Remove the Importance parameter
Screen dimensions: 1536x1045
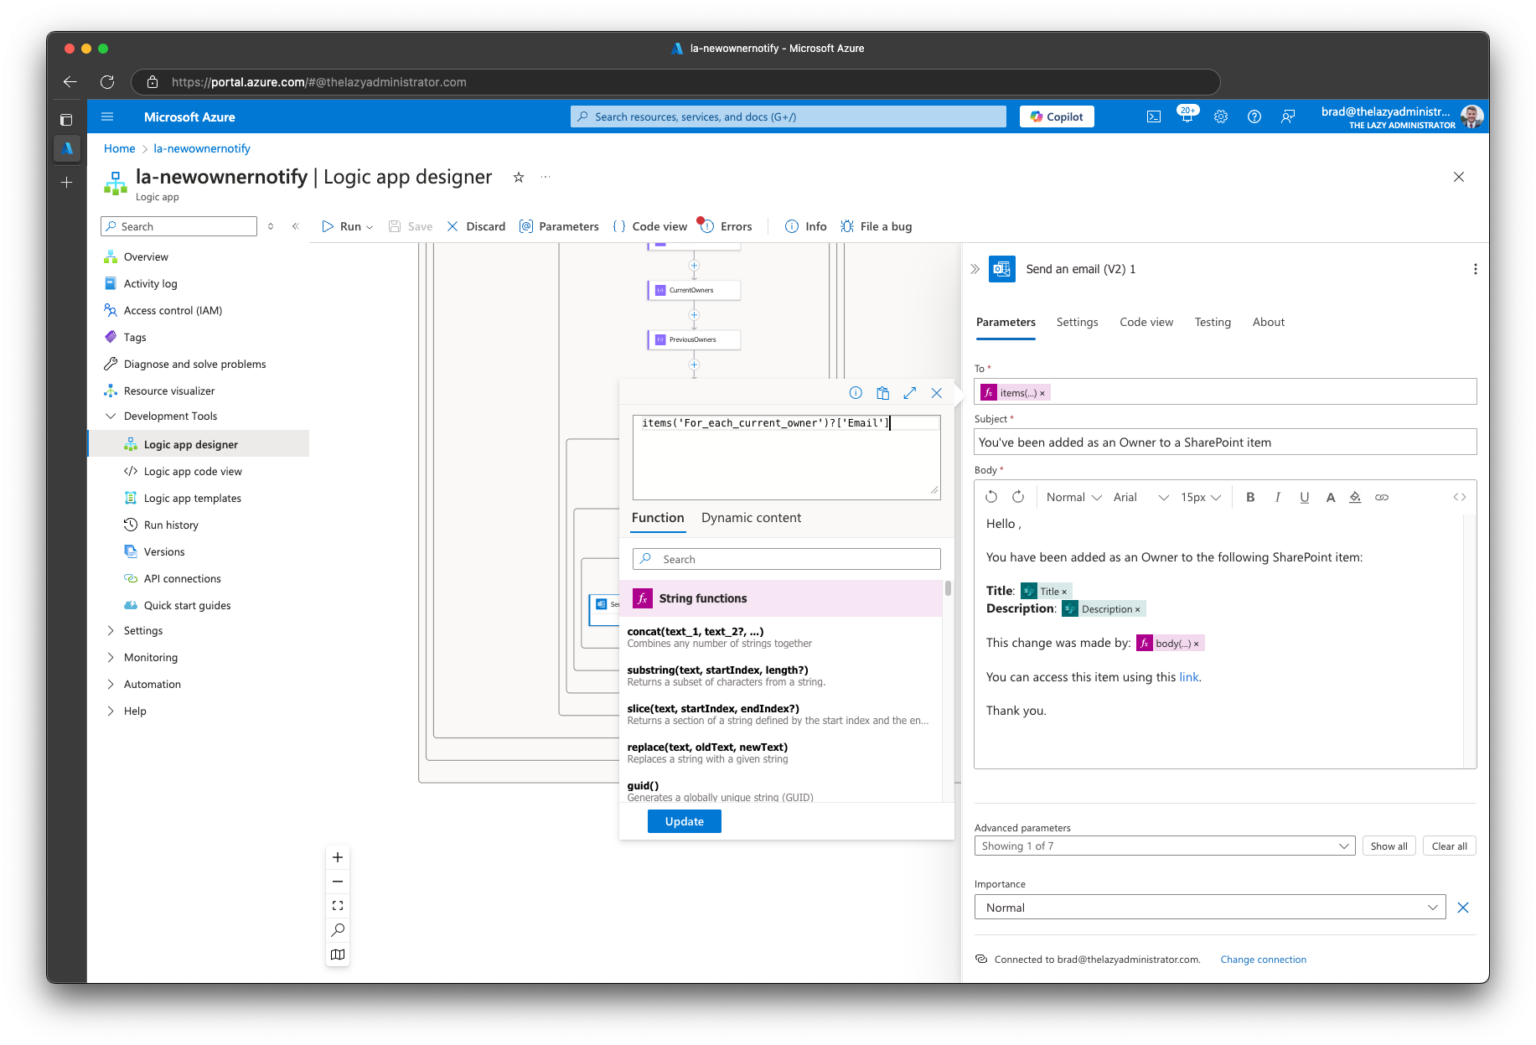coord(1463,908)
